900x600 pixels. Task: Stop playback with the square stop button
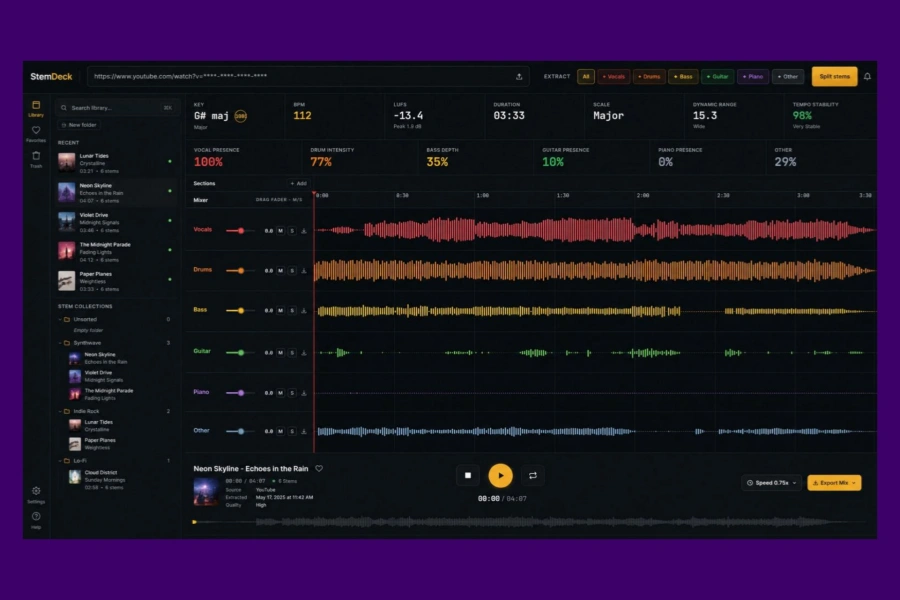click(468, 475)
